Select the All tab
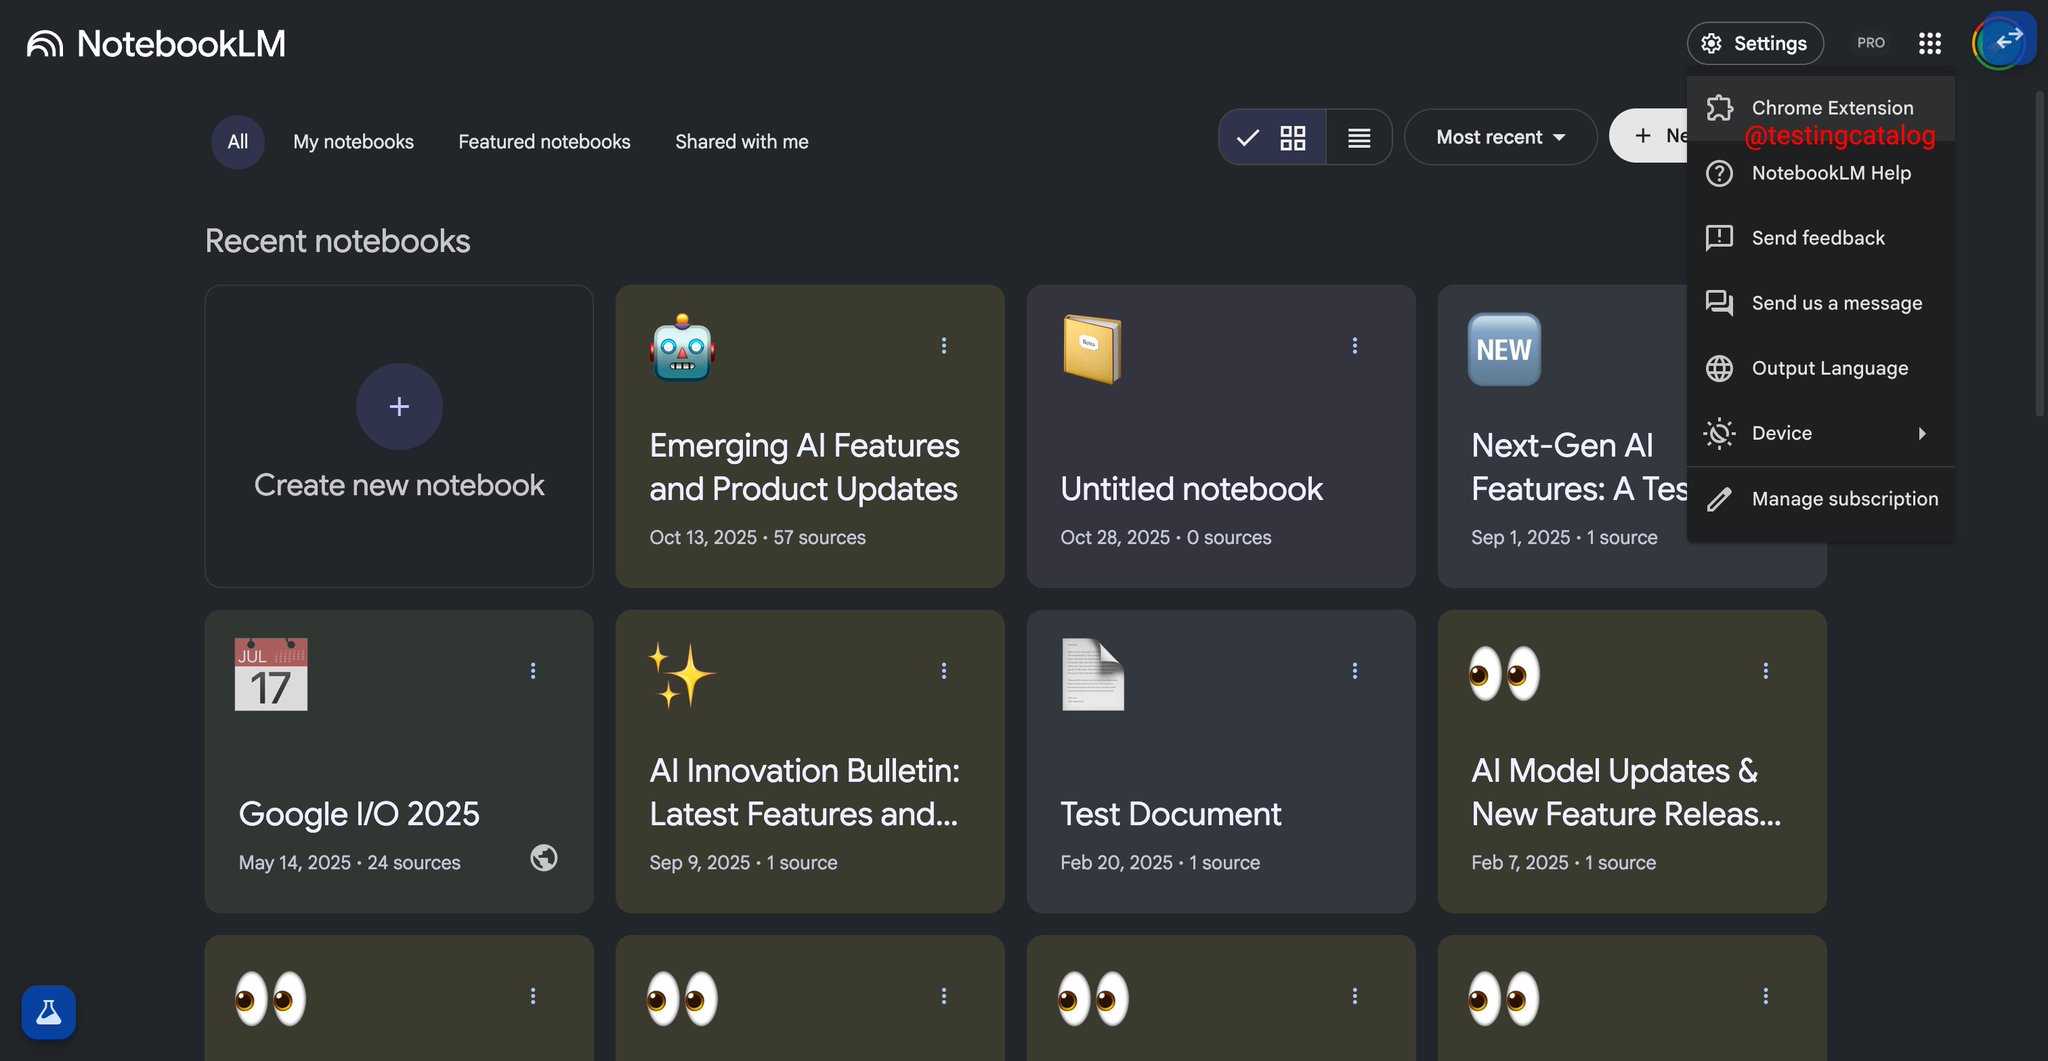The height and width of the screenshot is (1061, 2048). tap(238, 142)
